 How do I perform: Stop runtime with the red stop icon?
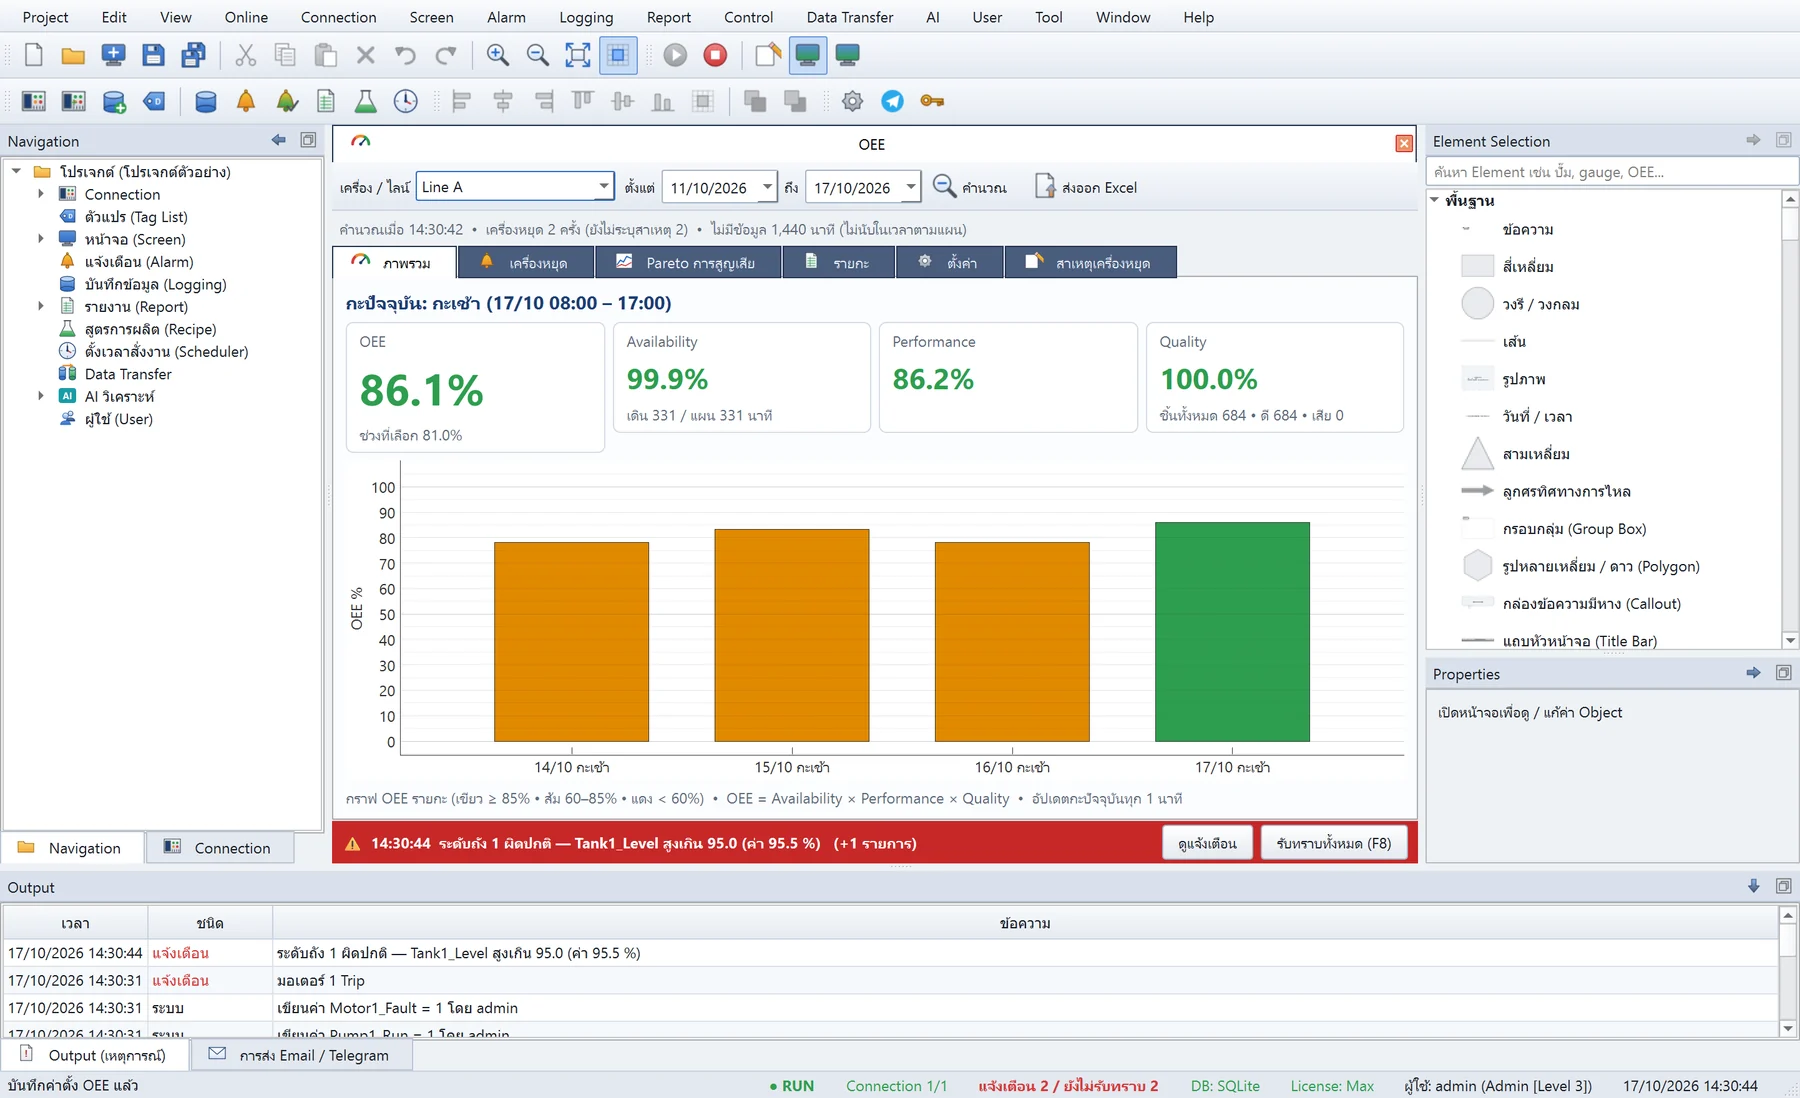point(715,55)
